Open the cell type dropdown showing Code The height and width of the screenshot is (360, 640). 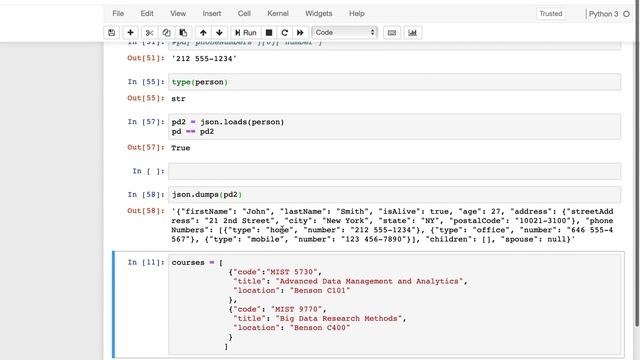point(344,33)
